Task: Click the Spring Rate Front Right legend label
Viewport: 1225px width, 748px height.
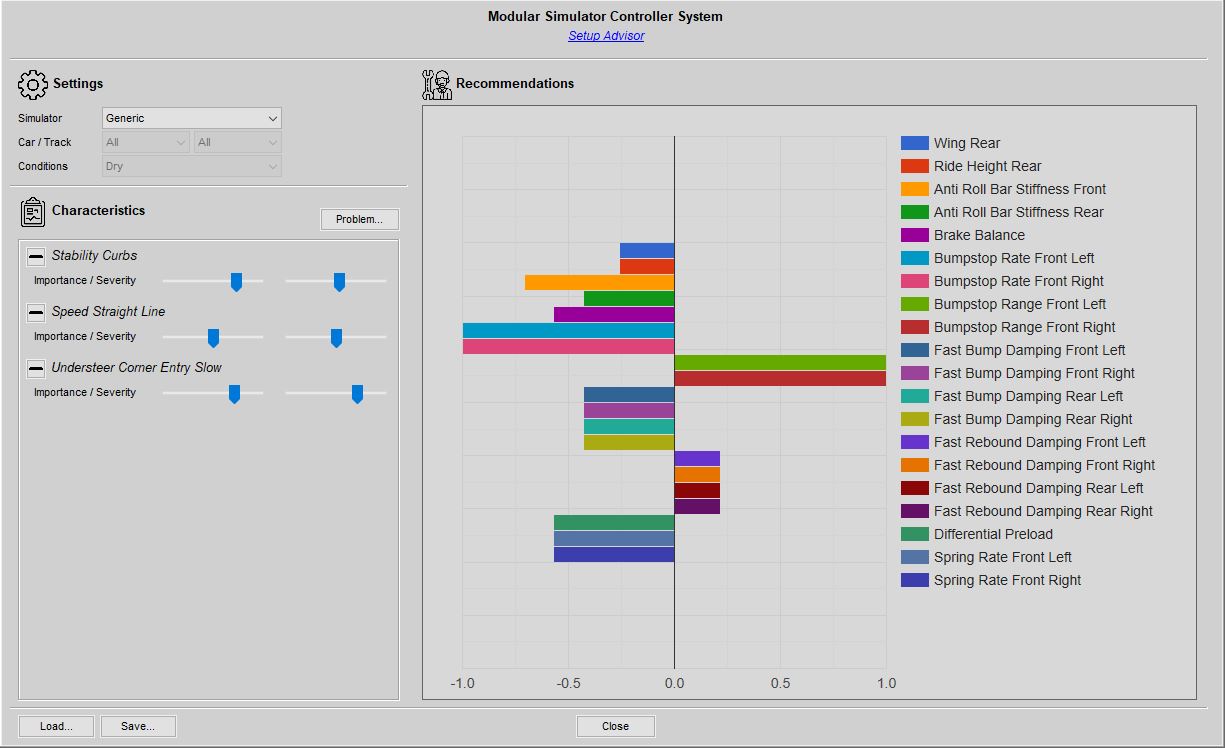Action: click(1007, 580)
